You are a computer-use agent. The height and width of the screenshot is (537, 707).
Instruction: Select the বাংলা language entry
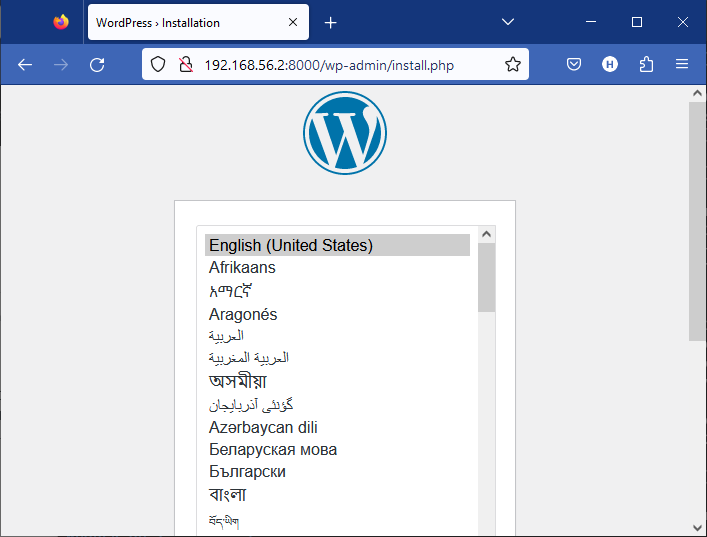[x=337, y=495]
